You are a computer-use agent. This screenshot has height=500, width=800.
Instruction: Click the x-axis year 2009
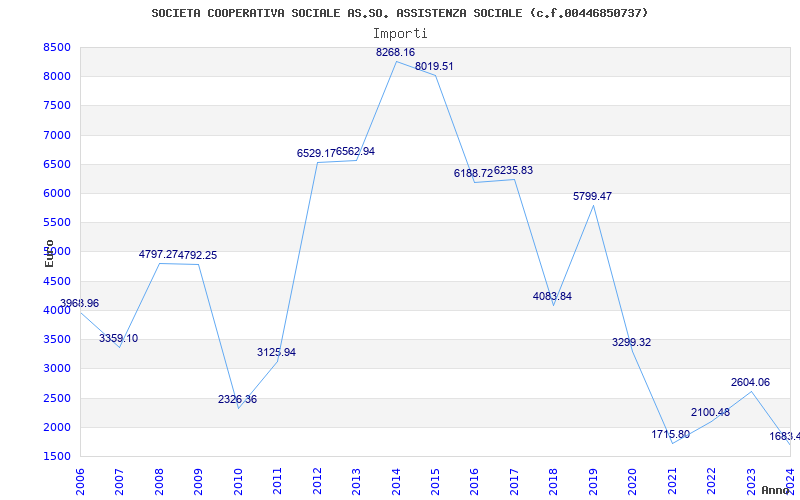198,481
